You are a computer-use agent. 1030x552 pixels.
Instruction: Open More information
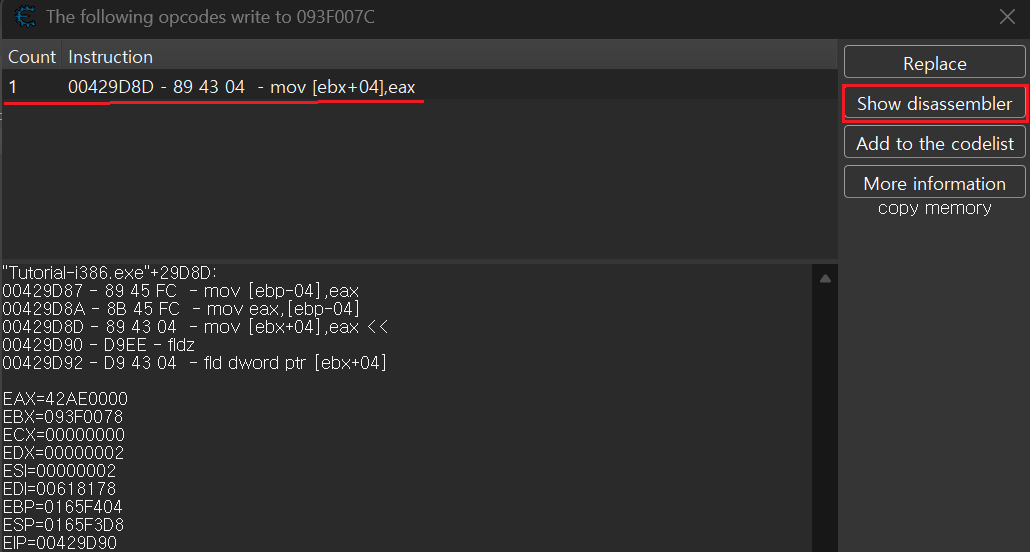[934, 184]
